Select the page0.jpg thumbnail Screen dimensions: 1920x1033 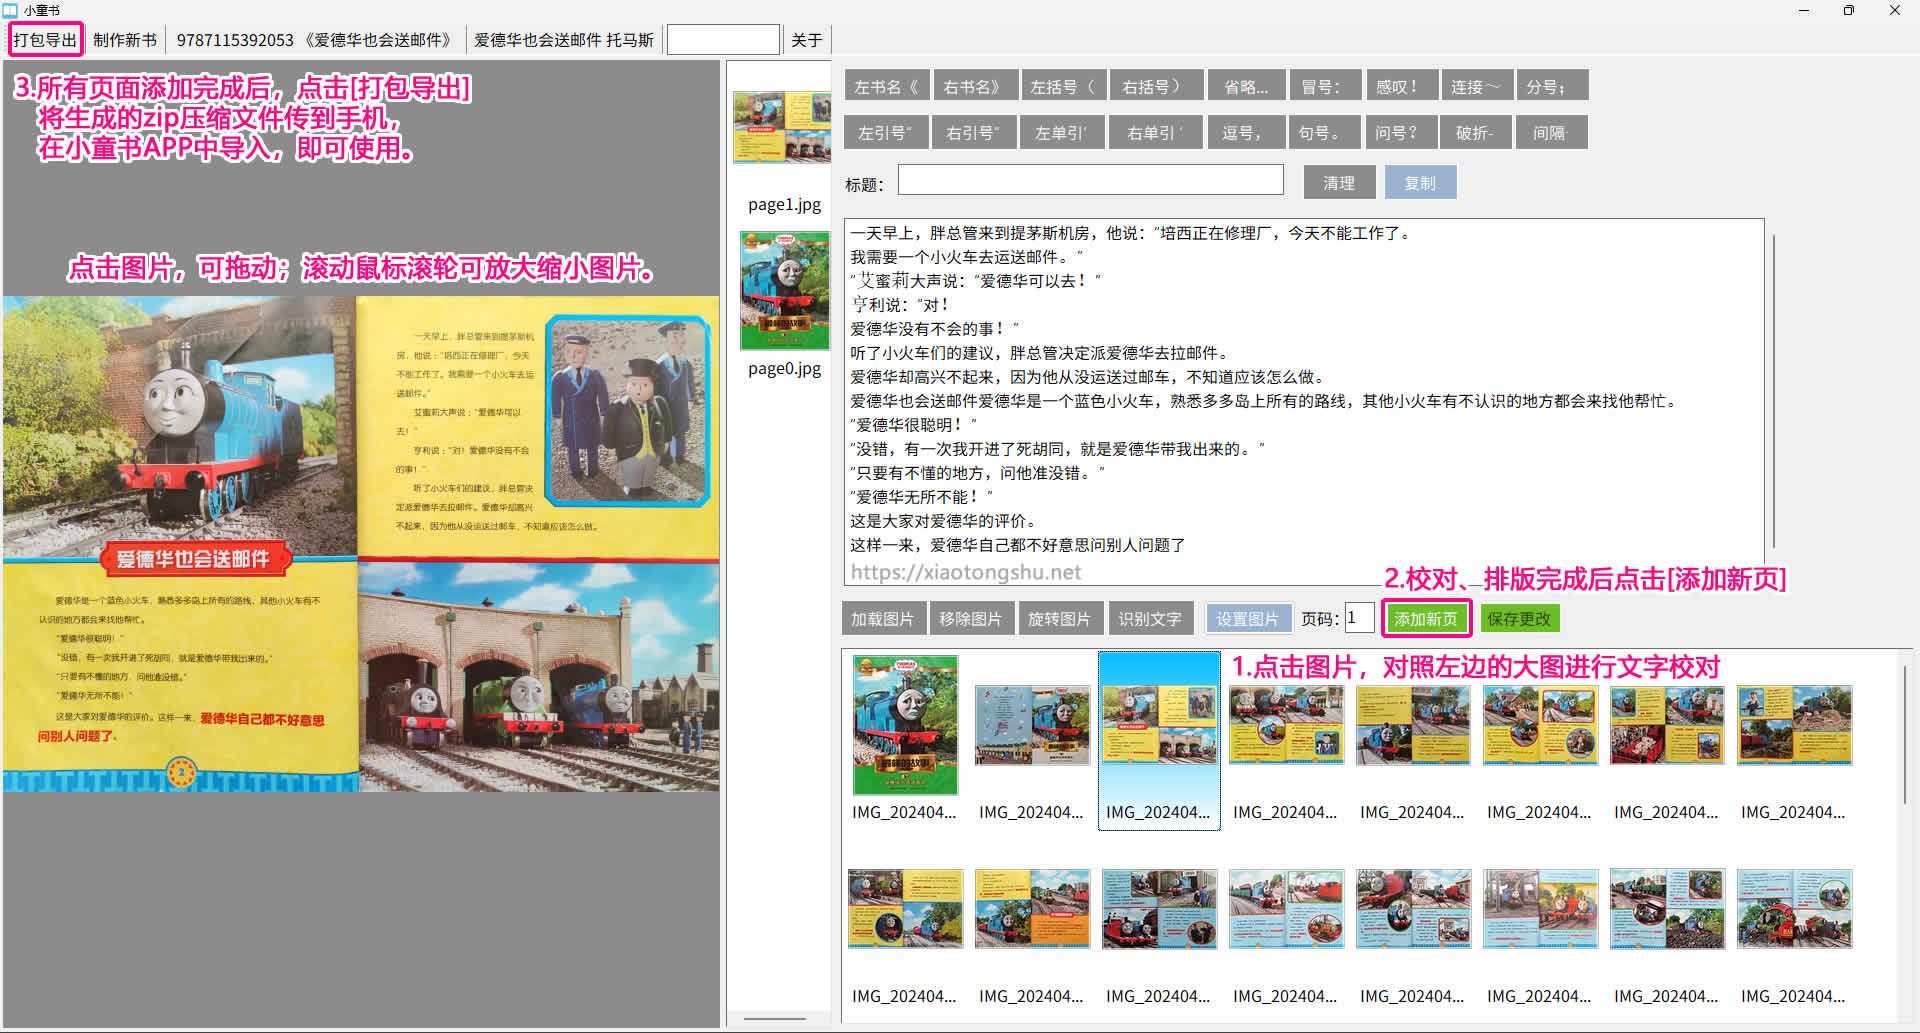[785, 305]
